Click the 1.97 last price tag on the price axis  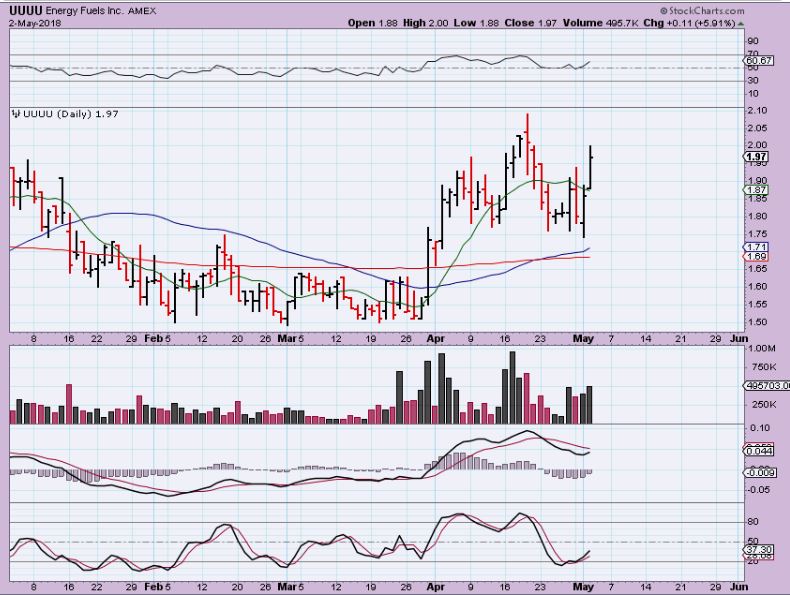(757, 157)
